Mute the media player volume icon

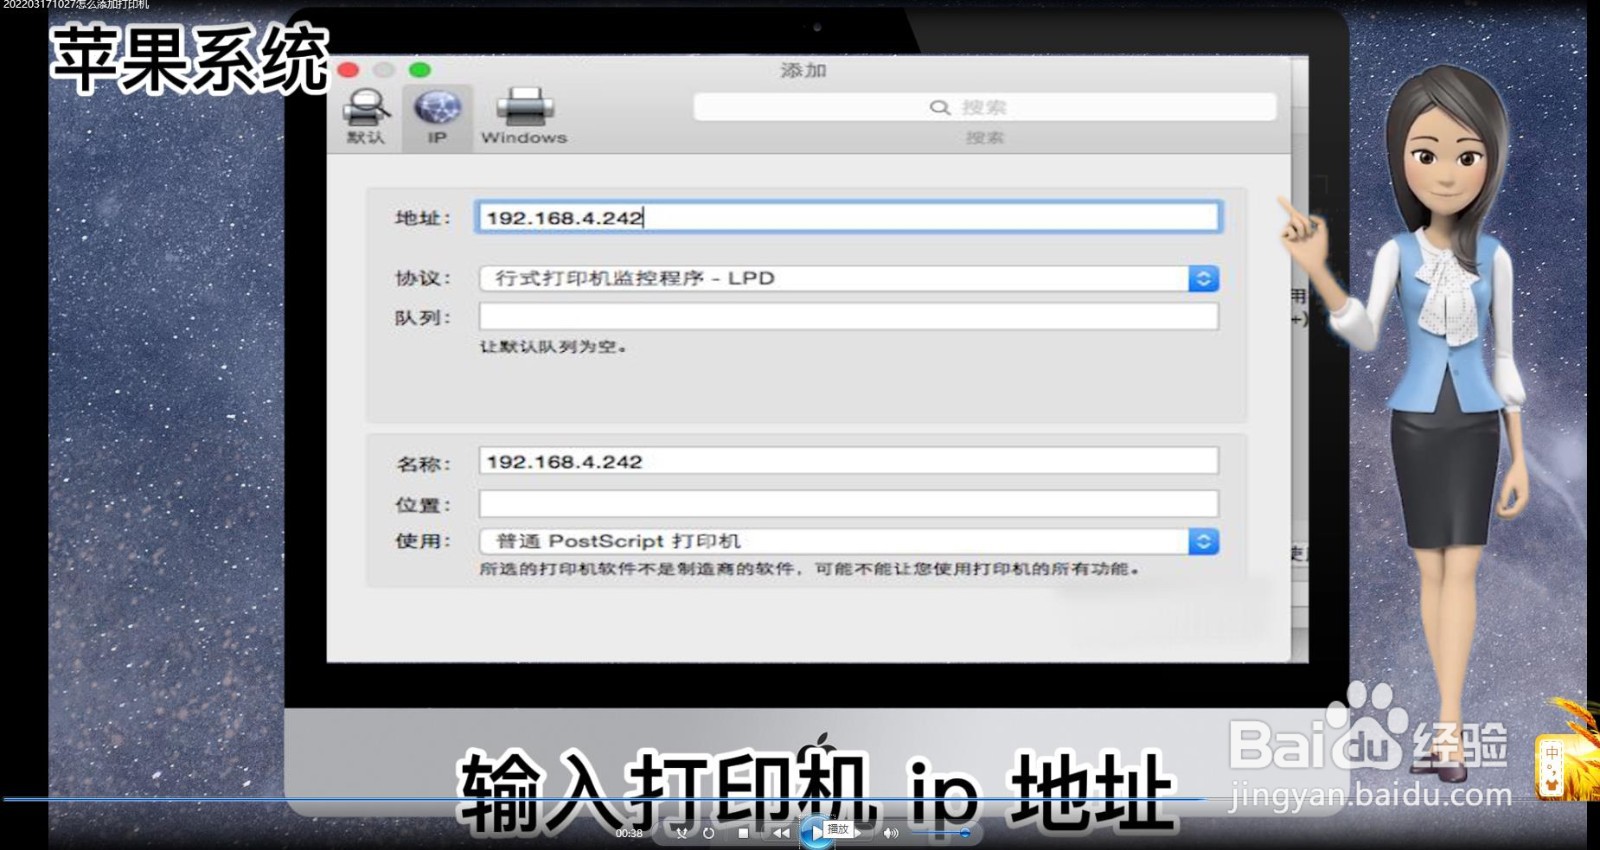(x=890, y=832)
